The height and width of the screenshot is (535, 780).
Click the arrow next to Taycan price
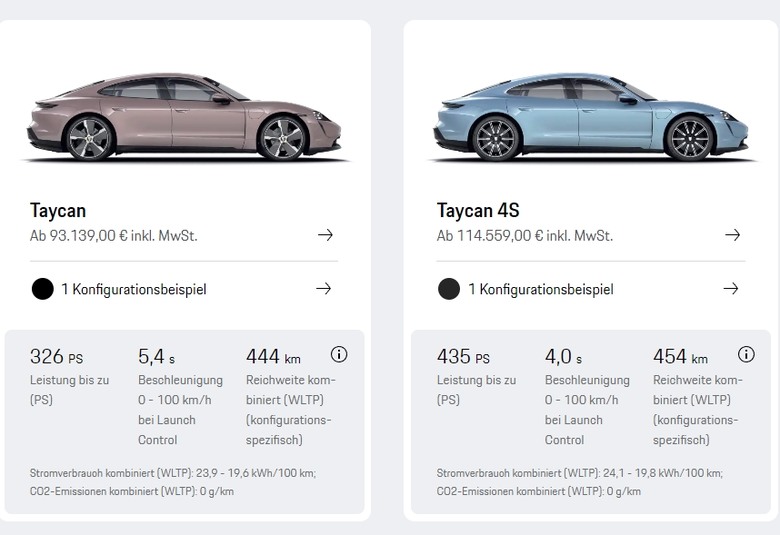[325, 235]
